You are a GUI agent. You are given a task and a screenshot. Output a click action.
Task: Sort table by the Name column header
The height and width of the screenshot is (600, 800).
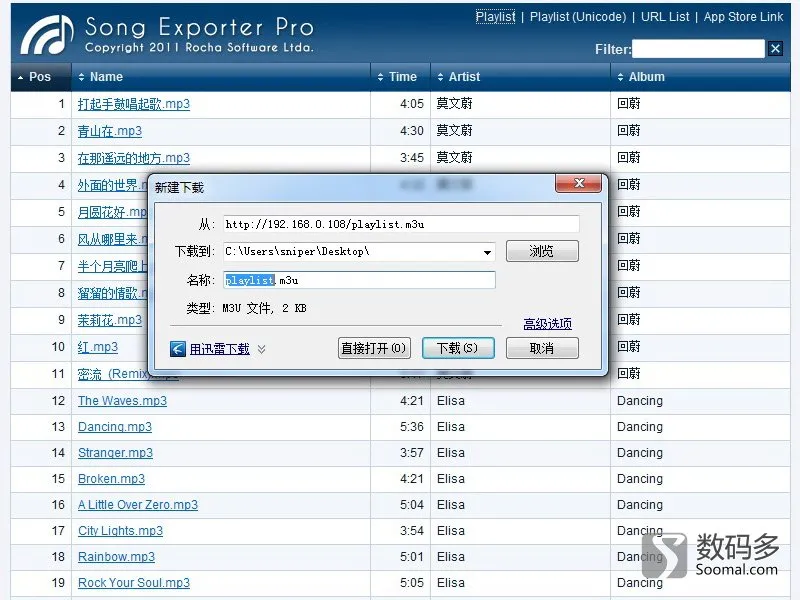(x=220, y=77)
